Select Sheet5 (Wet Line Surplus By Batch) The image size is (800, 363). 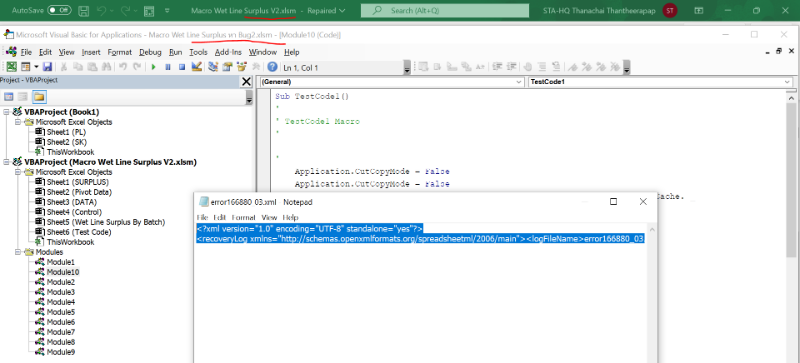tap(106, 222)
